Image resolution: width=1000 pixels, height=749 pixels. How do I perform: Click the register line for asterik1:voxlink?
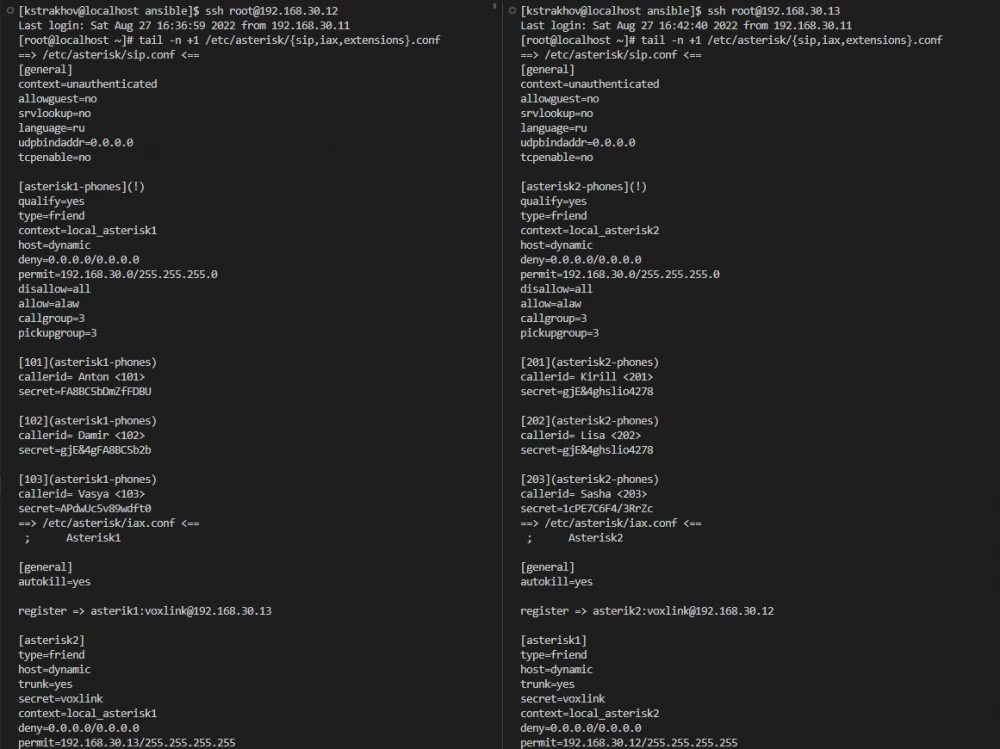tap(145, 611)
